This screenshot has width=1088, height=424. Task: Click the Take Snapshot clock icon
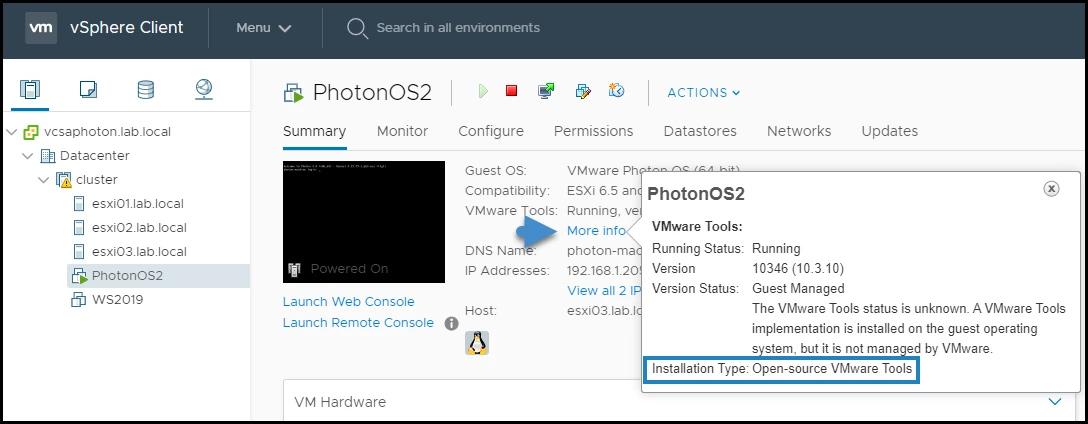(617, 92)
